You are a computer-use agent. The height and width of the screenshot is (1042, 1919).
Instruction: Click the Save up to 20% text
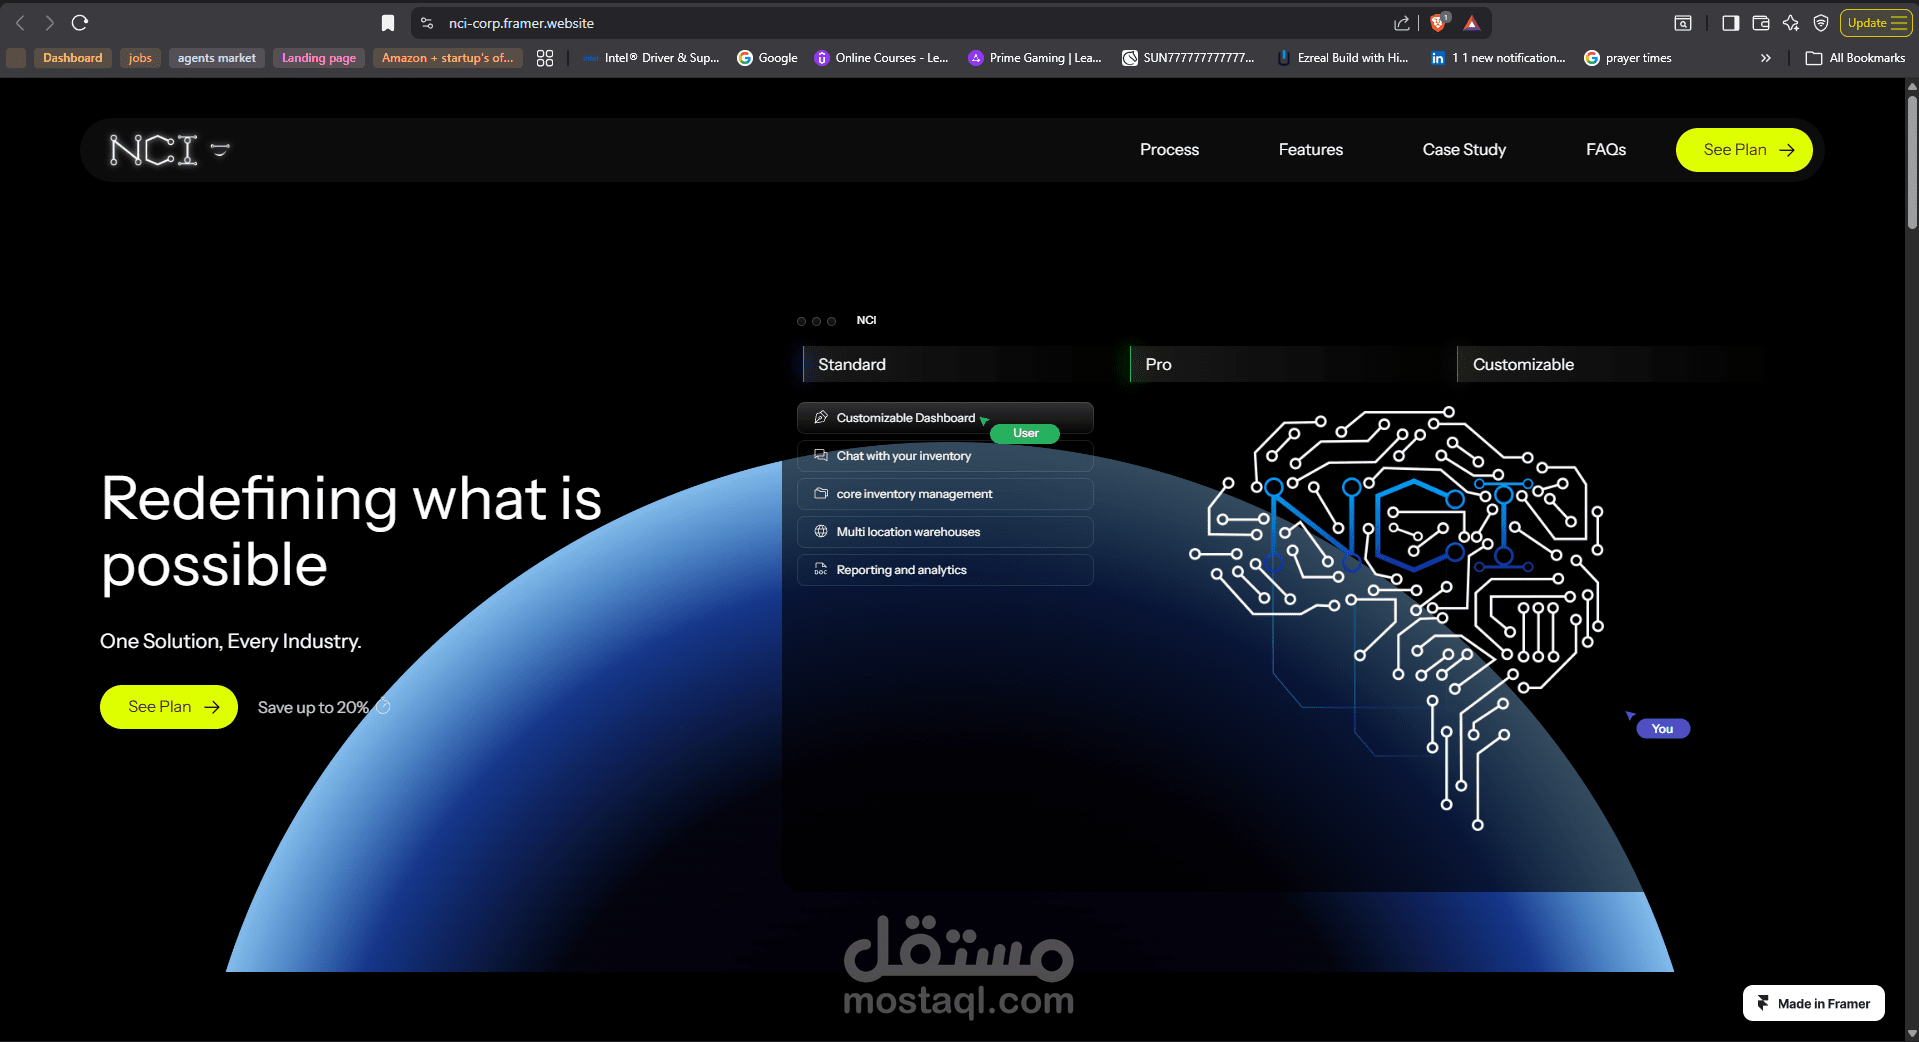pos(313,707)
